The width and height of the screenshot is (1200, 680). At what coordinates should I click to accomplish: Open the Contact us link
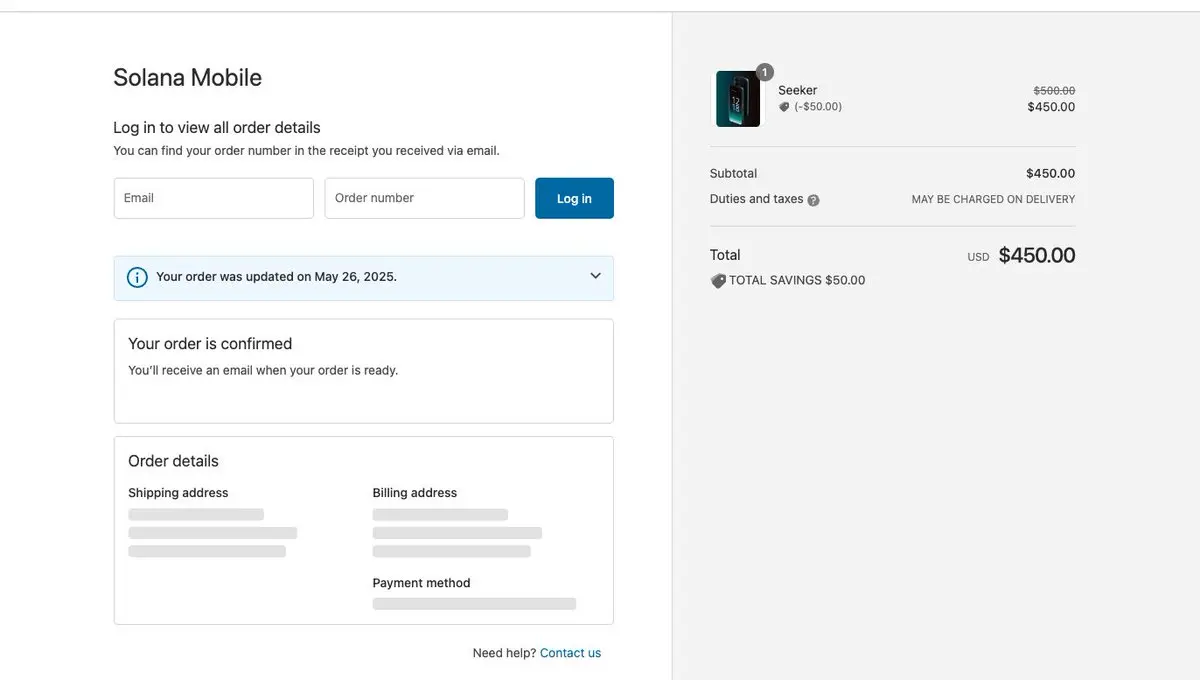pos(570,653)
